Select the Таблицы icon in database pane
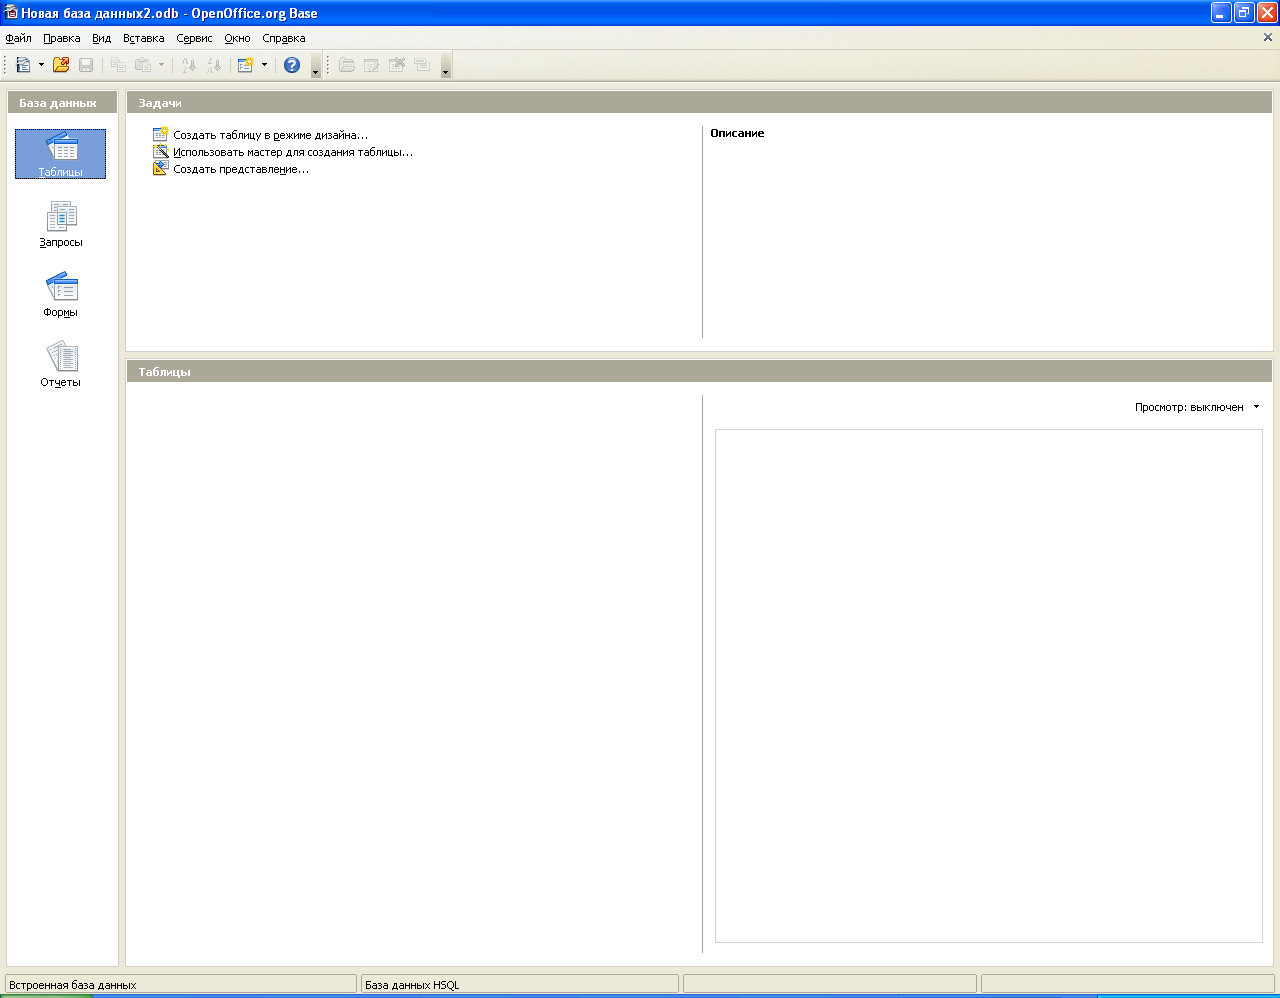This screenshot has height=998, width=1280. (x=60, y=154)
